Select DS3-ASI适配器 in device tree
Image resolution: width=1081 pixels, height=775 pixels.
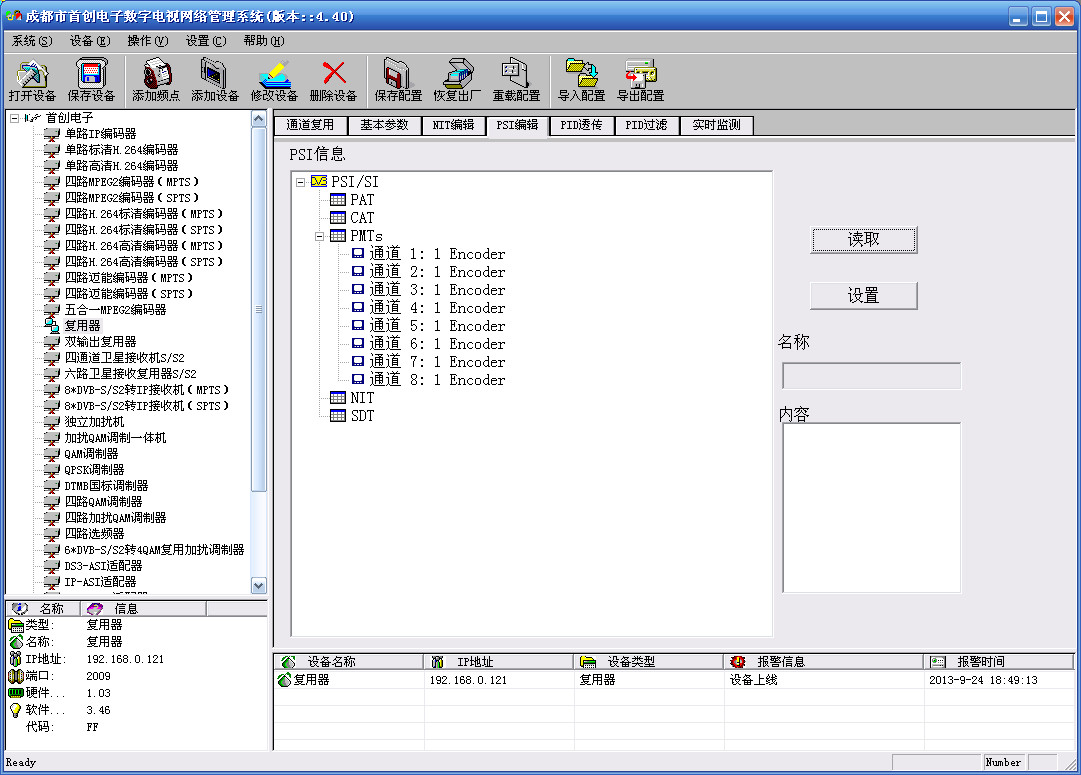[x=103, y=566]
